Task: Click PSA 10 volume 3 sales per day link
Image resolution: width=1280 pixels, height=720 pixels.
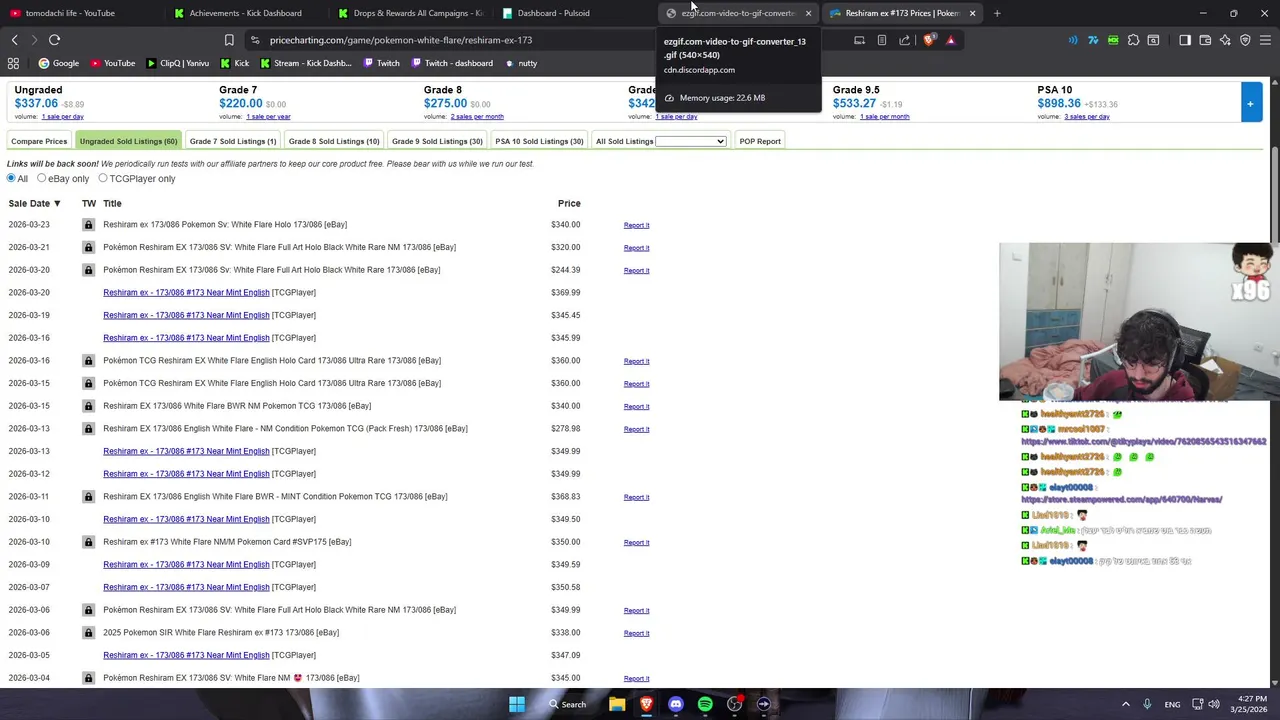Action: point(1087,117)
